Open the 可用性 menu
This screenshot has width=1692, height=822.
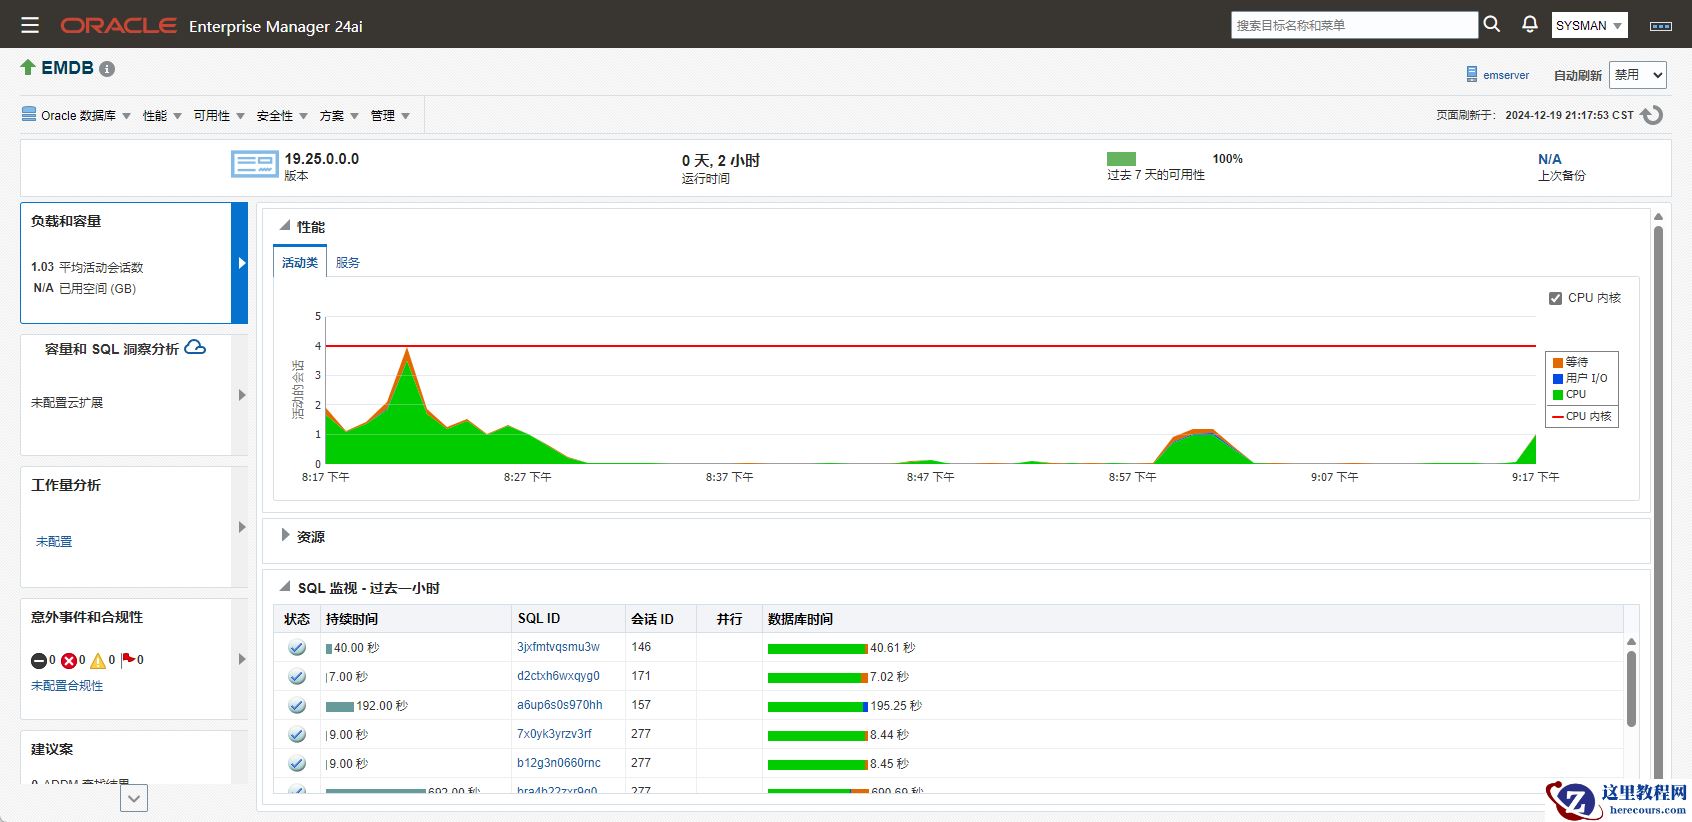pyautogui.click(x=218, y=116)
